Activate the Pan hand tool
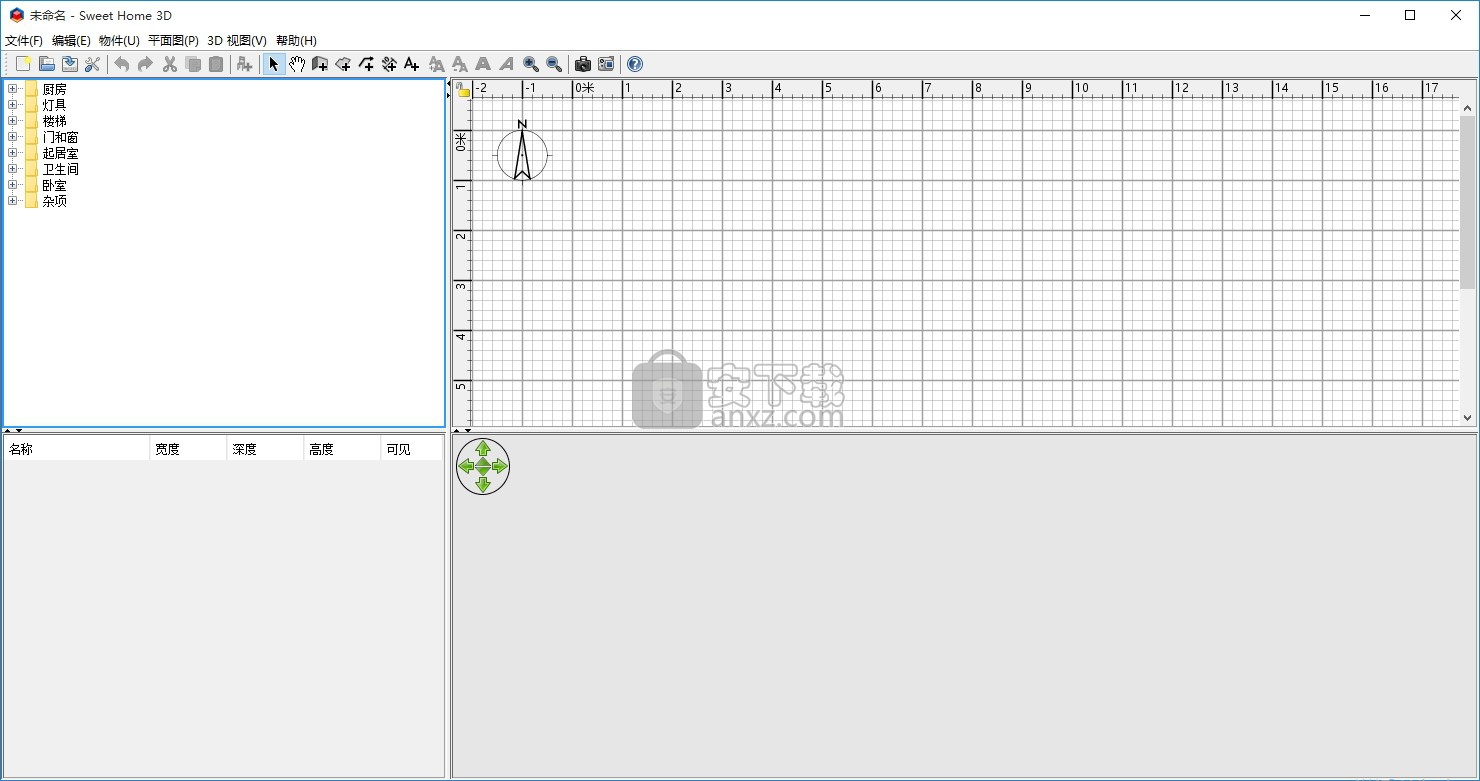 tap(297, 64)
